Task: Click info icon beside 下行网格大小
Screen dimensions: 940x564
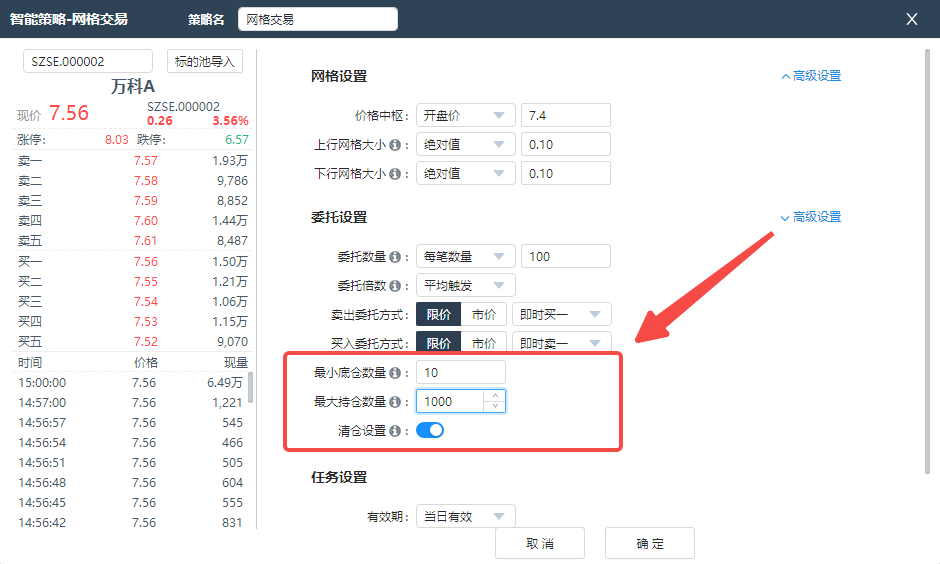Action: click(395, 174)
